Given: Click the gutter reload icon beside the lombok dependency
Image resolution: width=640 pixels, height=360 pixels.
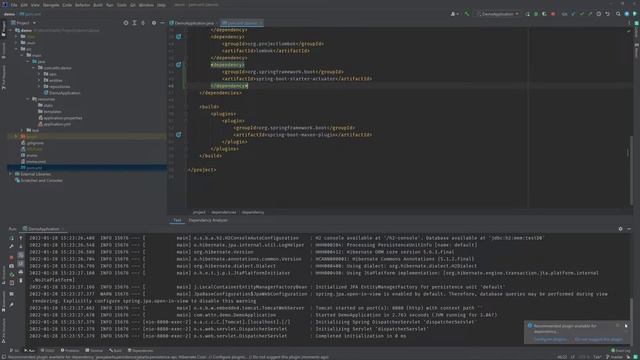Looking at the screenshot, I should pyautogui.click(x=179, y=37).
